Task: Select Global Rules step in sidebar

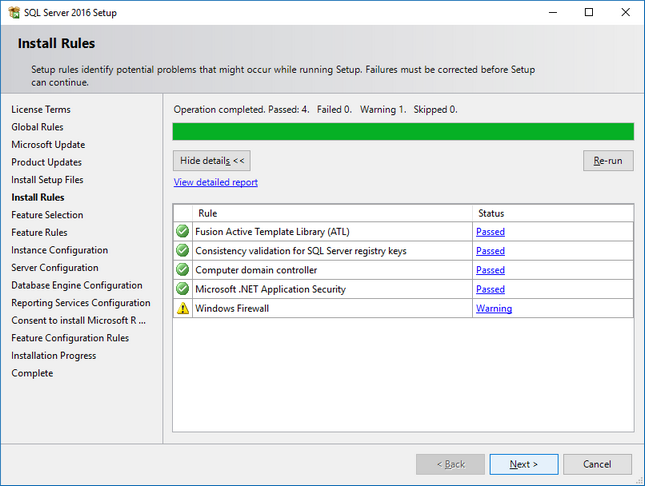Action: coord(37,127)
